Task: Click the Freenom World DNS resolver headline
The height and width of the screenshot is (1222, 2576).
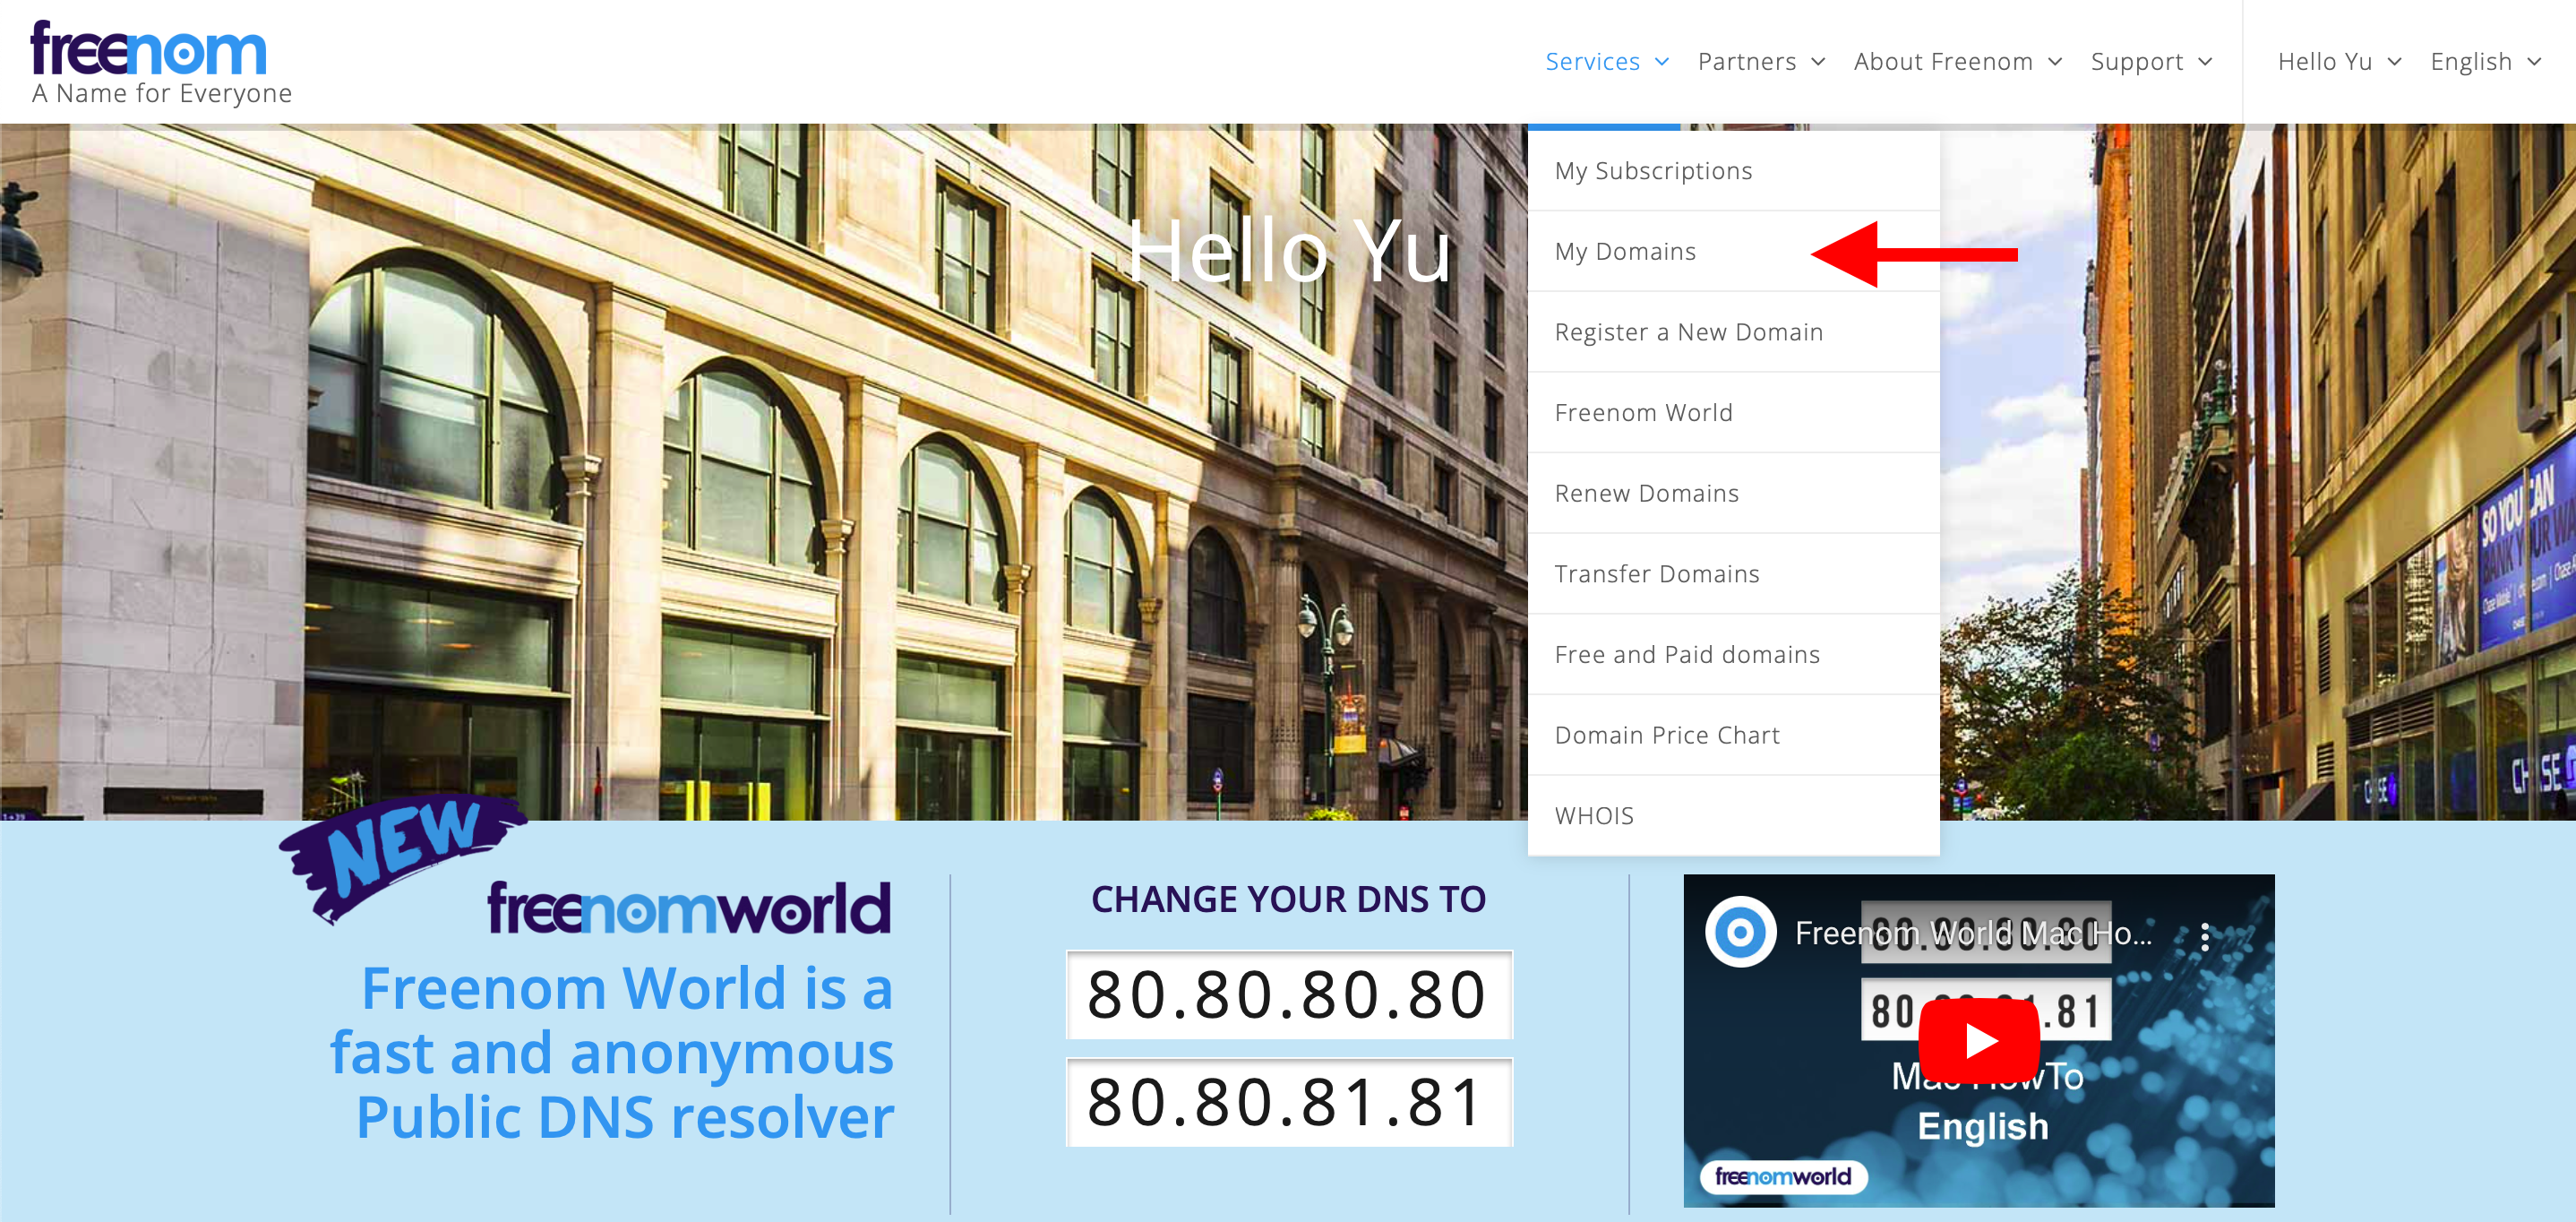Action: 612,1052
